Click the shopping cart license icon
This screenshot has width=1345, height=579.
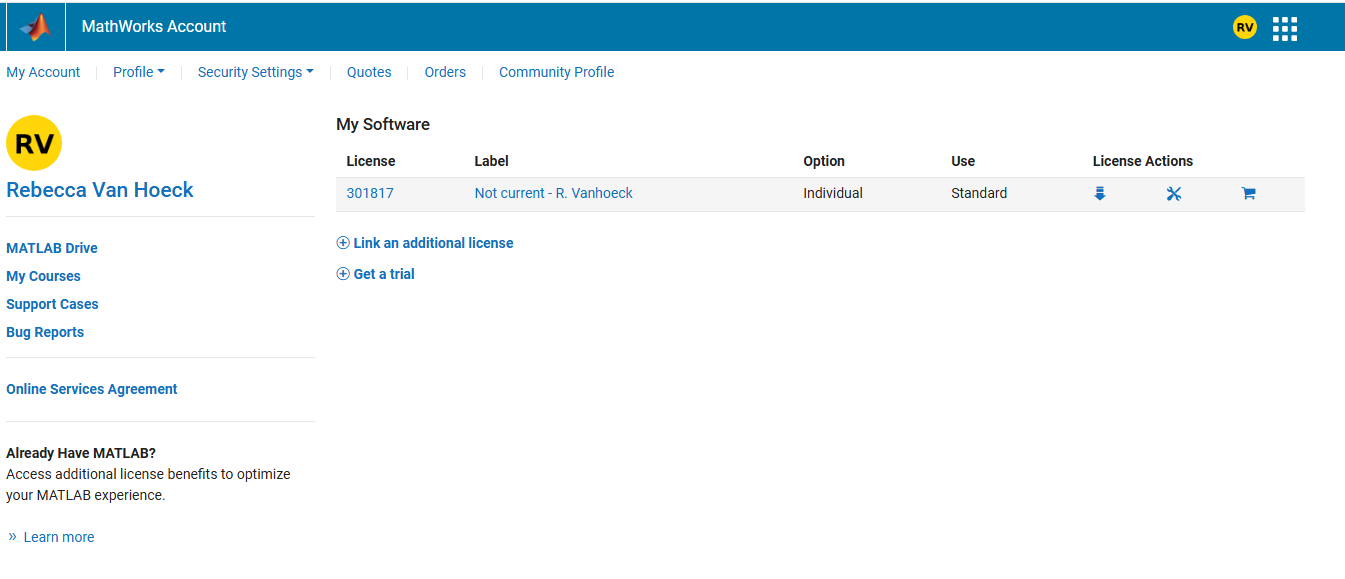1248,194
